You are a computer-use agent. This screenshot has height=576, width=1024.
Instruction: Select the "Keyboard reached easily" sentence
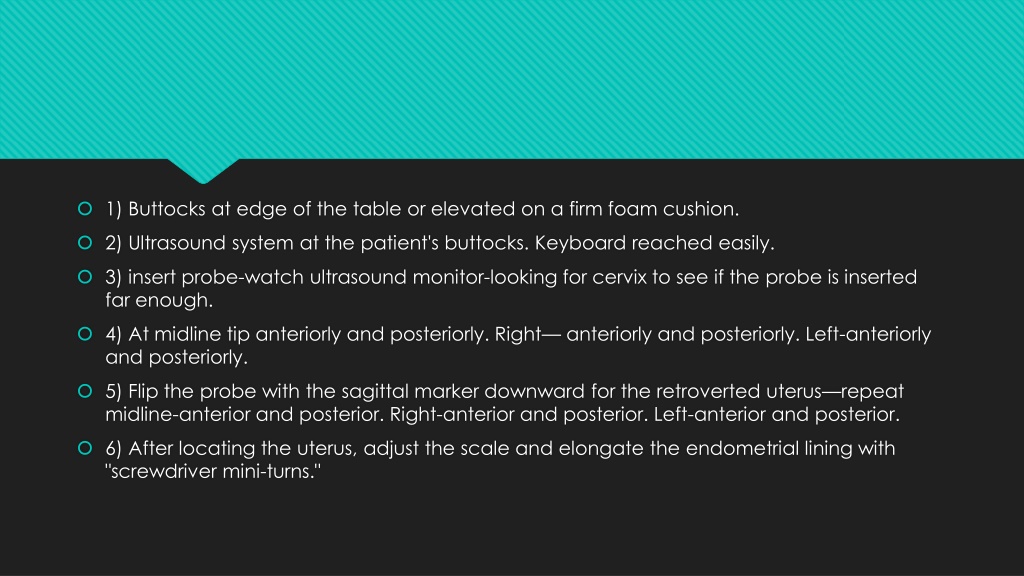point(654,243)
